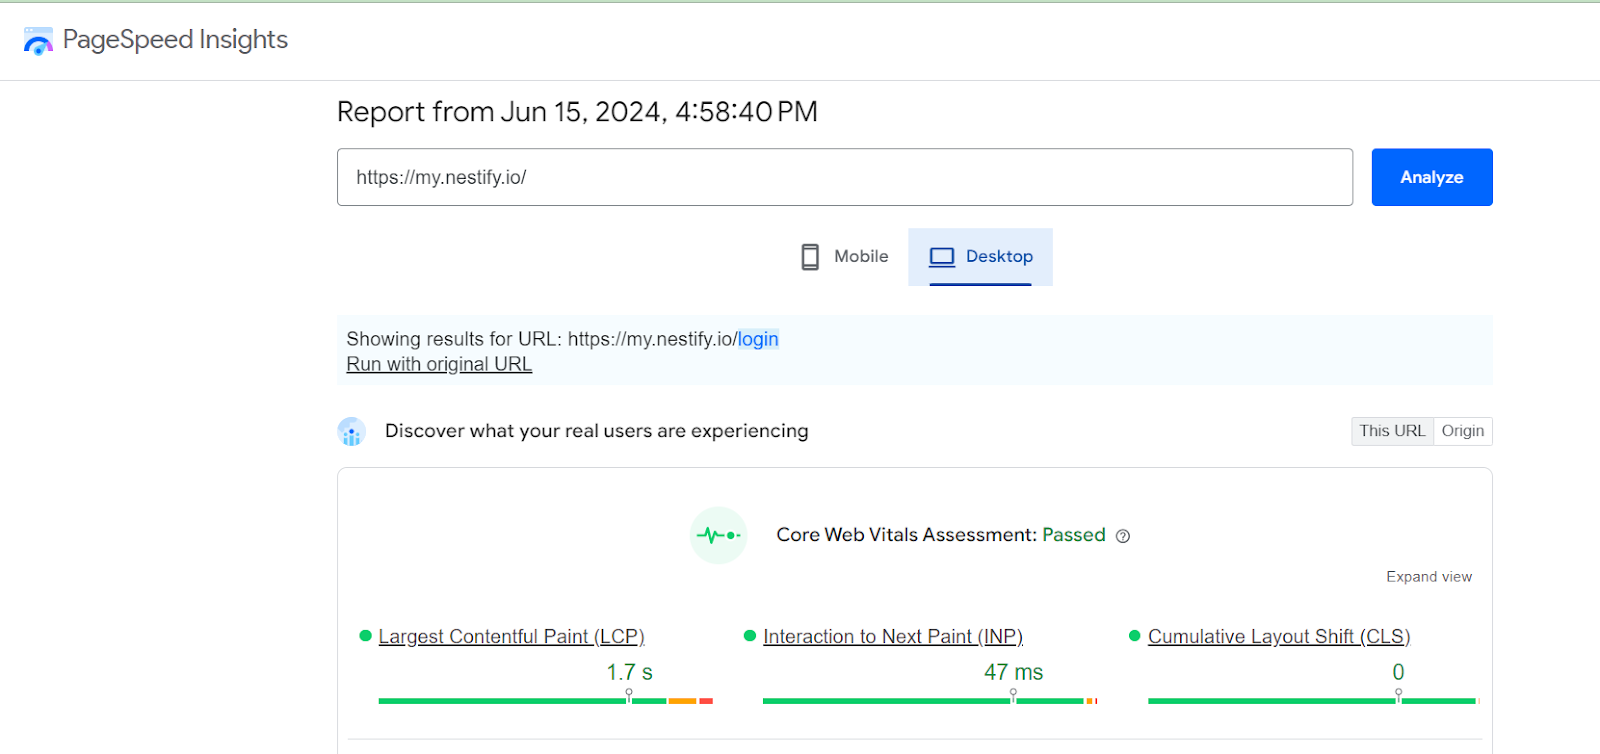
Task: Focus the URL input field
Action: (845, 177)
